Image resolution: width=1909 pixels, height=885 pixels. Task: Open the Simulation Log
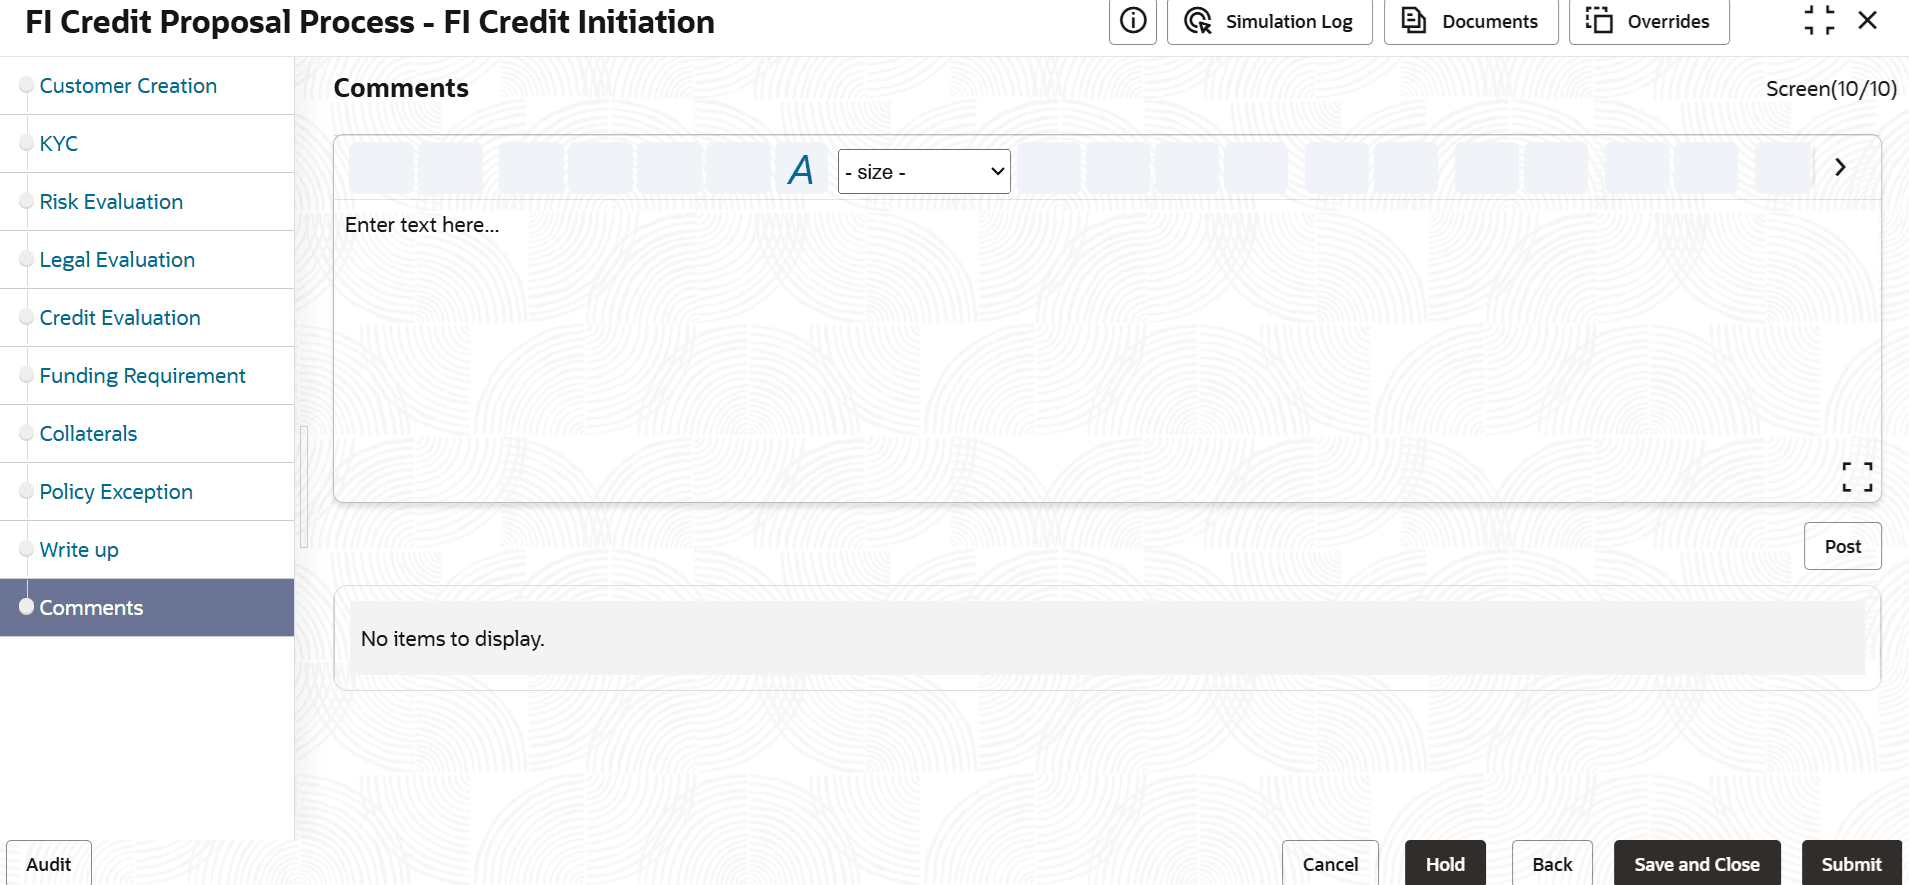(1268, 21)
